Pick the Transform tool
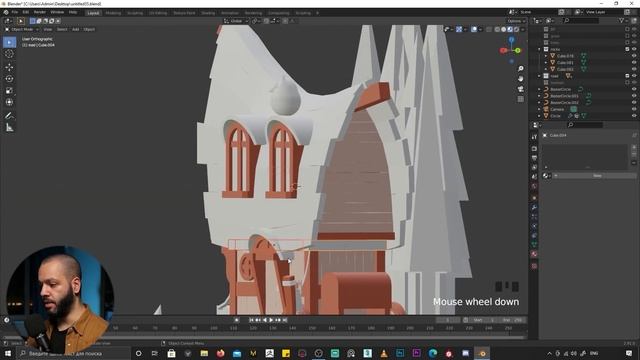The height and width of the screenshot is (360, 640). click(9, 102)
